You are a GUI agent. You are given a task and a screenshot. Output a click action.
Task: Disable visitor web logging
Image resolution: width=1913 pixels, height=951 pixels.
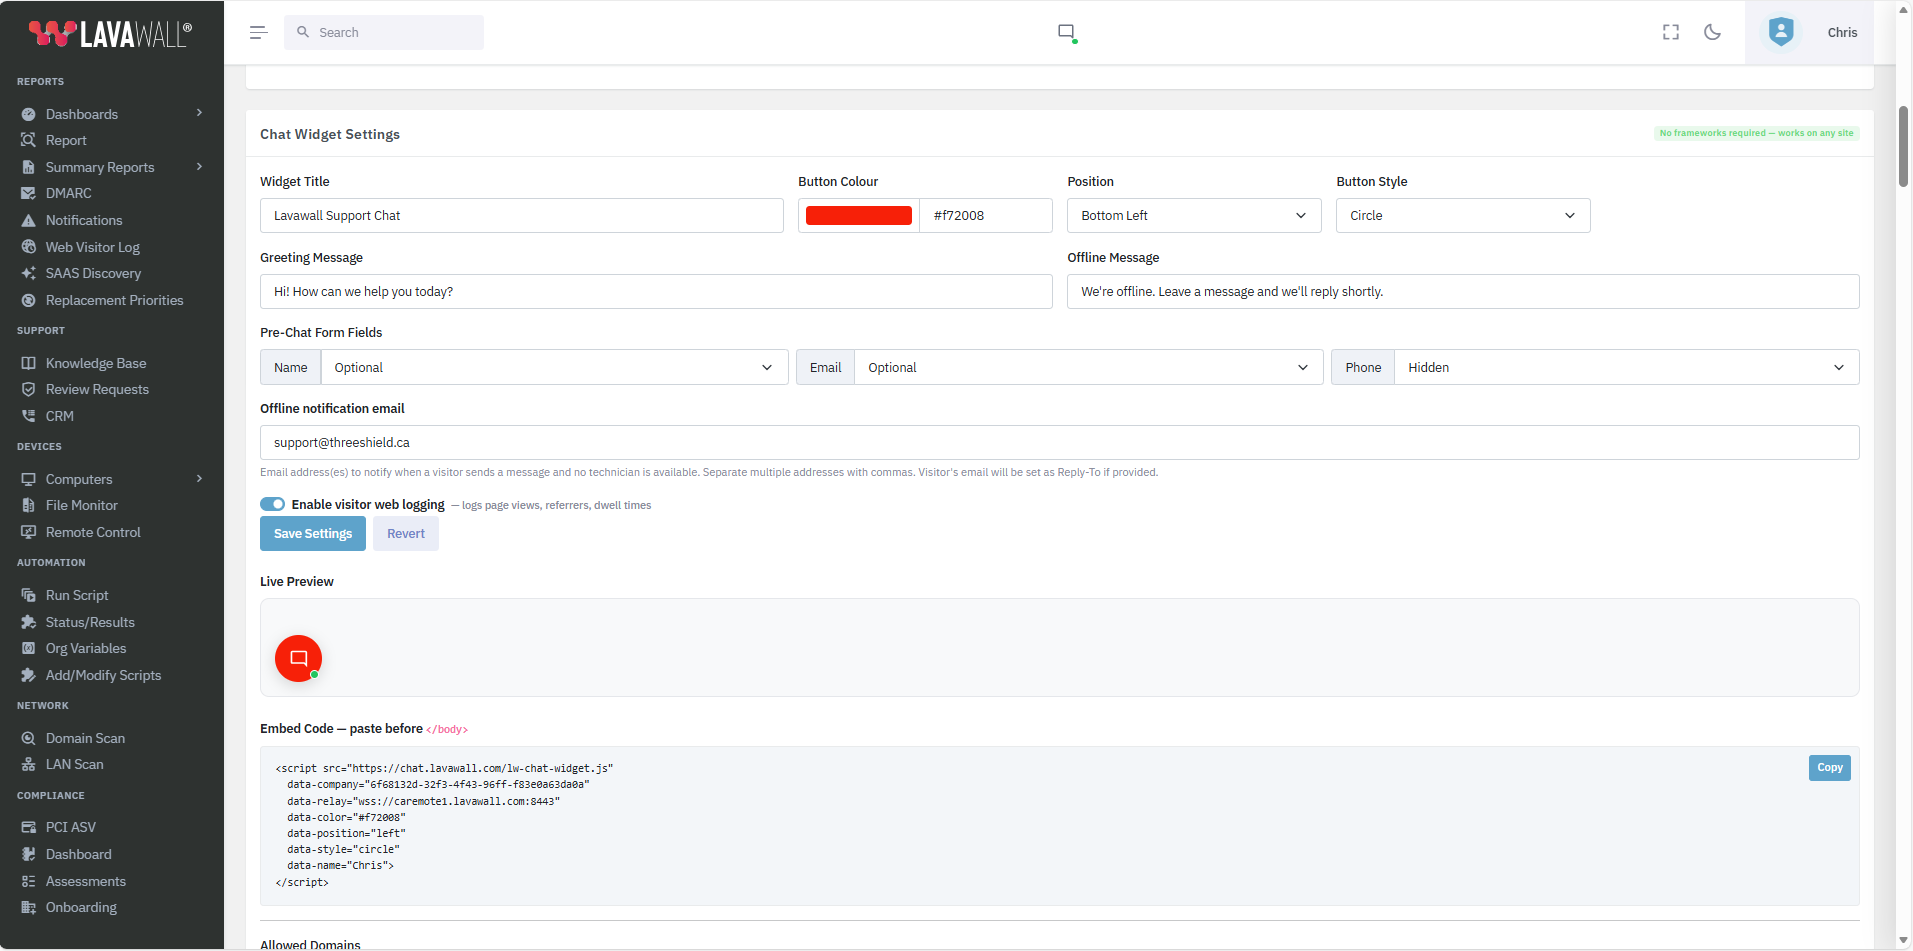[x=272, y=503]
